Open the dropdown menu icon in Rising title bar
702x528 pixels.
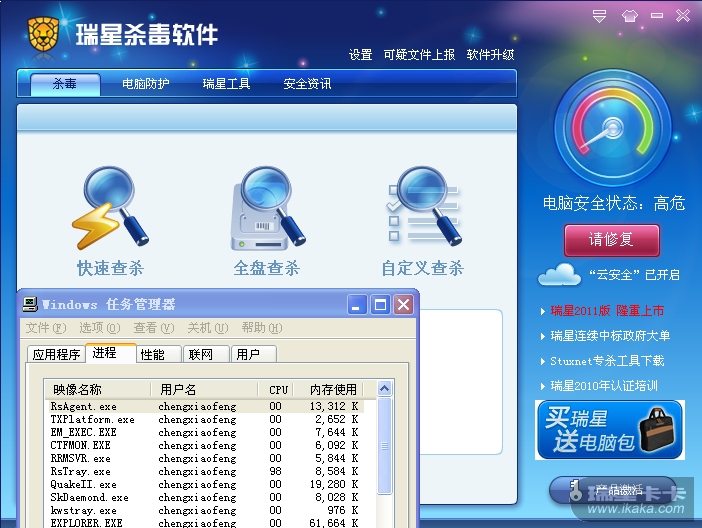pos(599,16)
